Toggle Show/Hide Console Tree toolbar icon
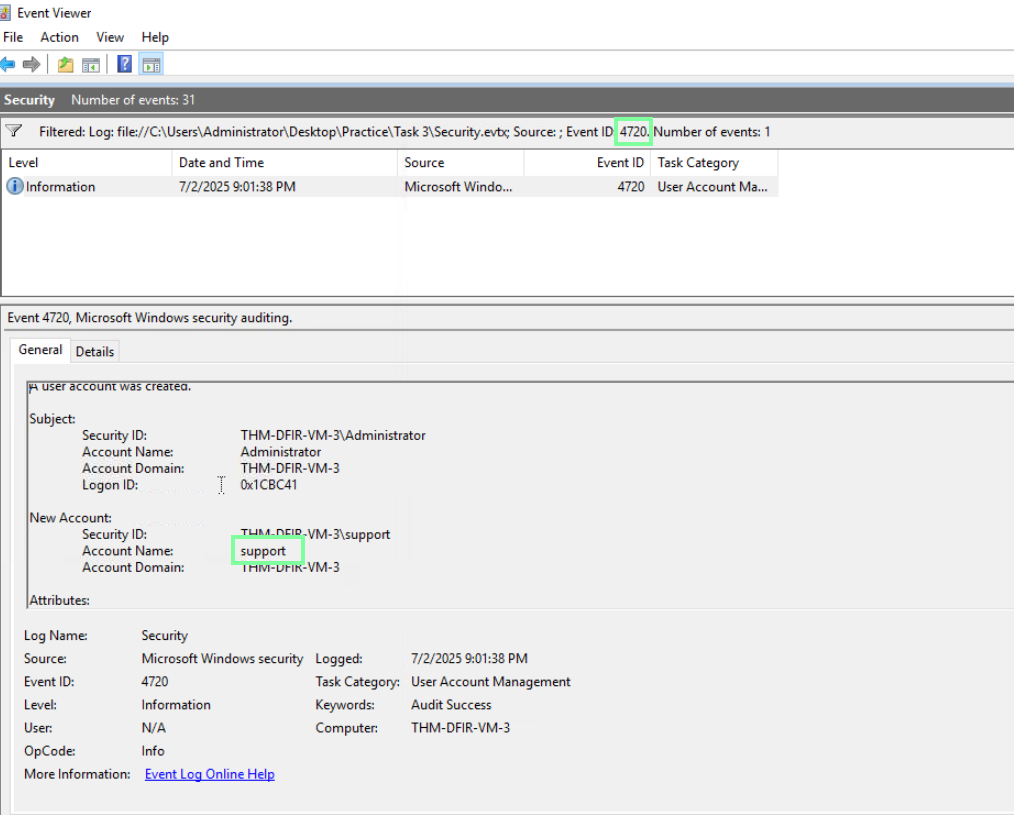 tap(90, 65)
